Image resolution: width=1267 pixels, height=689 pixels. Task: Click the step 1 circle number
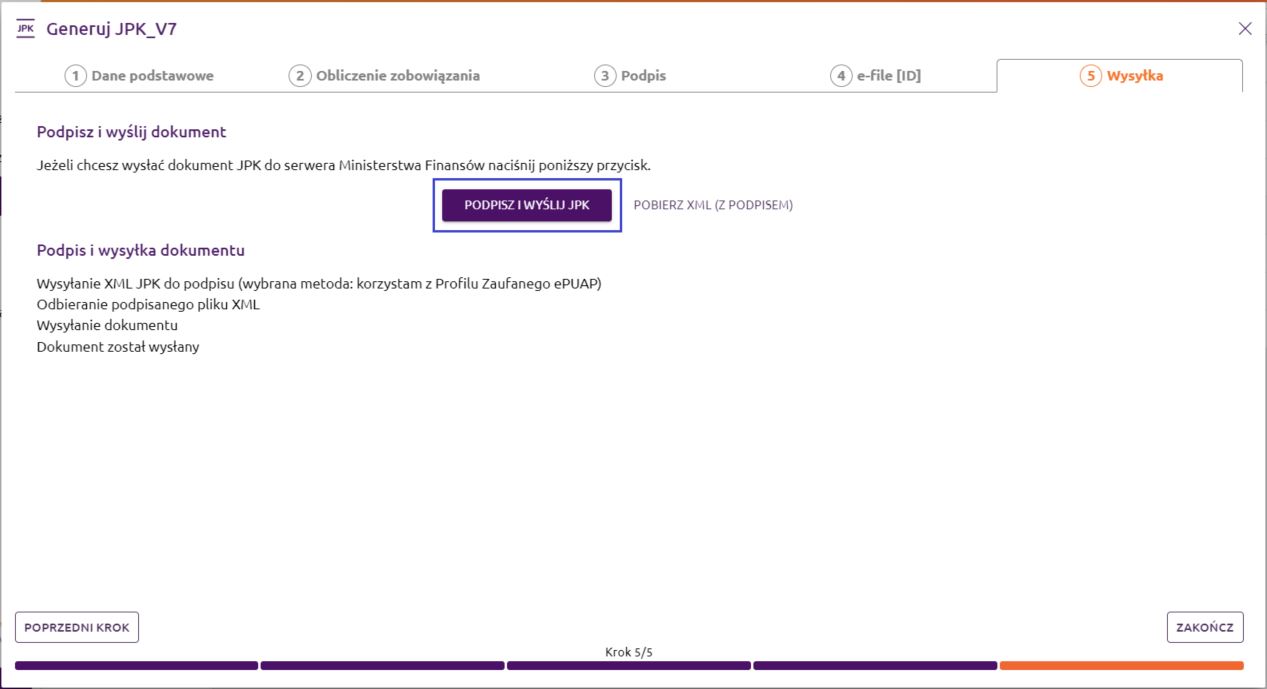tap(76, 76)
